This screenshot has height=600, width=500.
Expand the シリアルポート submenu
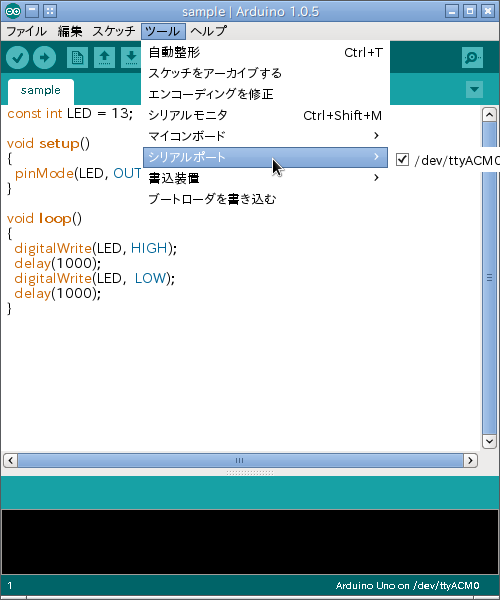coord(265,157)
